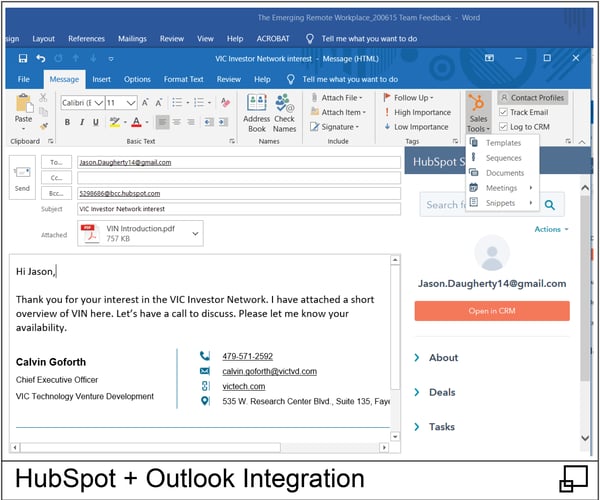The width and height of the screenshot is (600, 500).
Task: Select Templates from Sales Tools menu
Action: tap(502, 143)
